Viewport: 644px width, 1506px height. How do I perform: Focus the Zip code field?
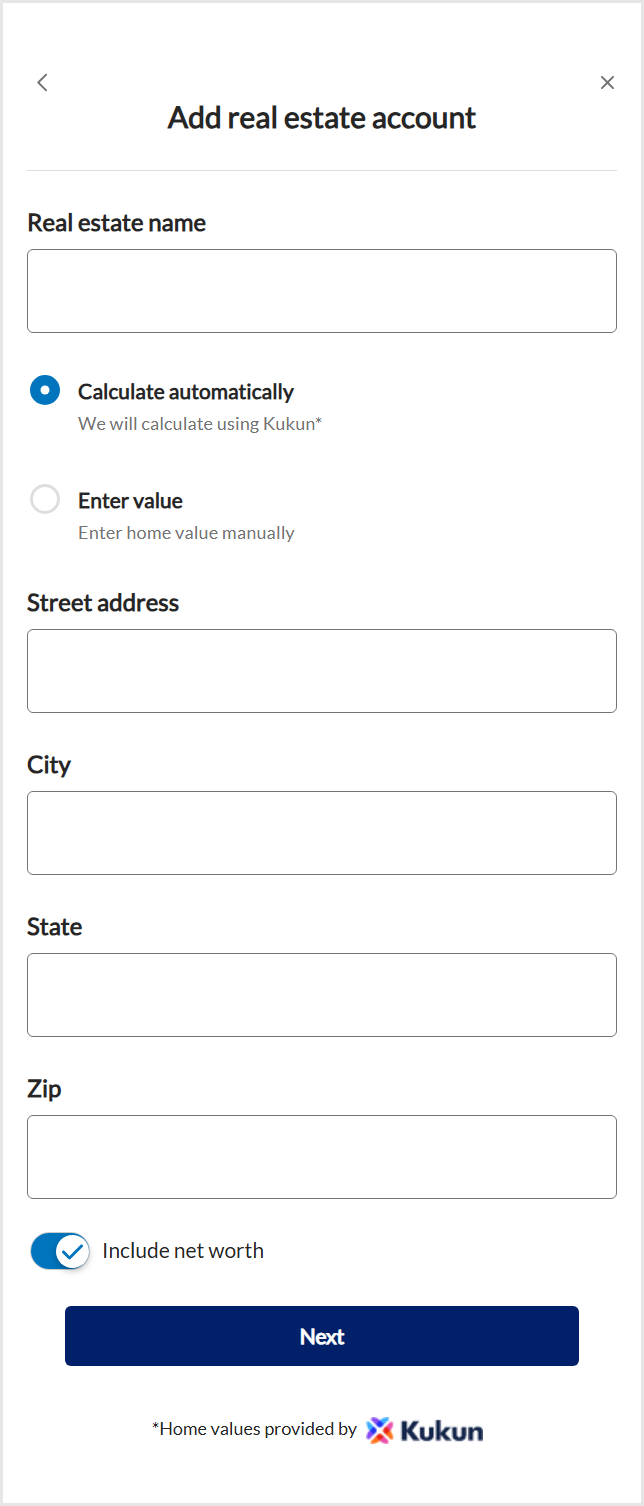pyautogui.click(x=322, y=1157)
